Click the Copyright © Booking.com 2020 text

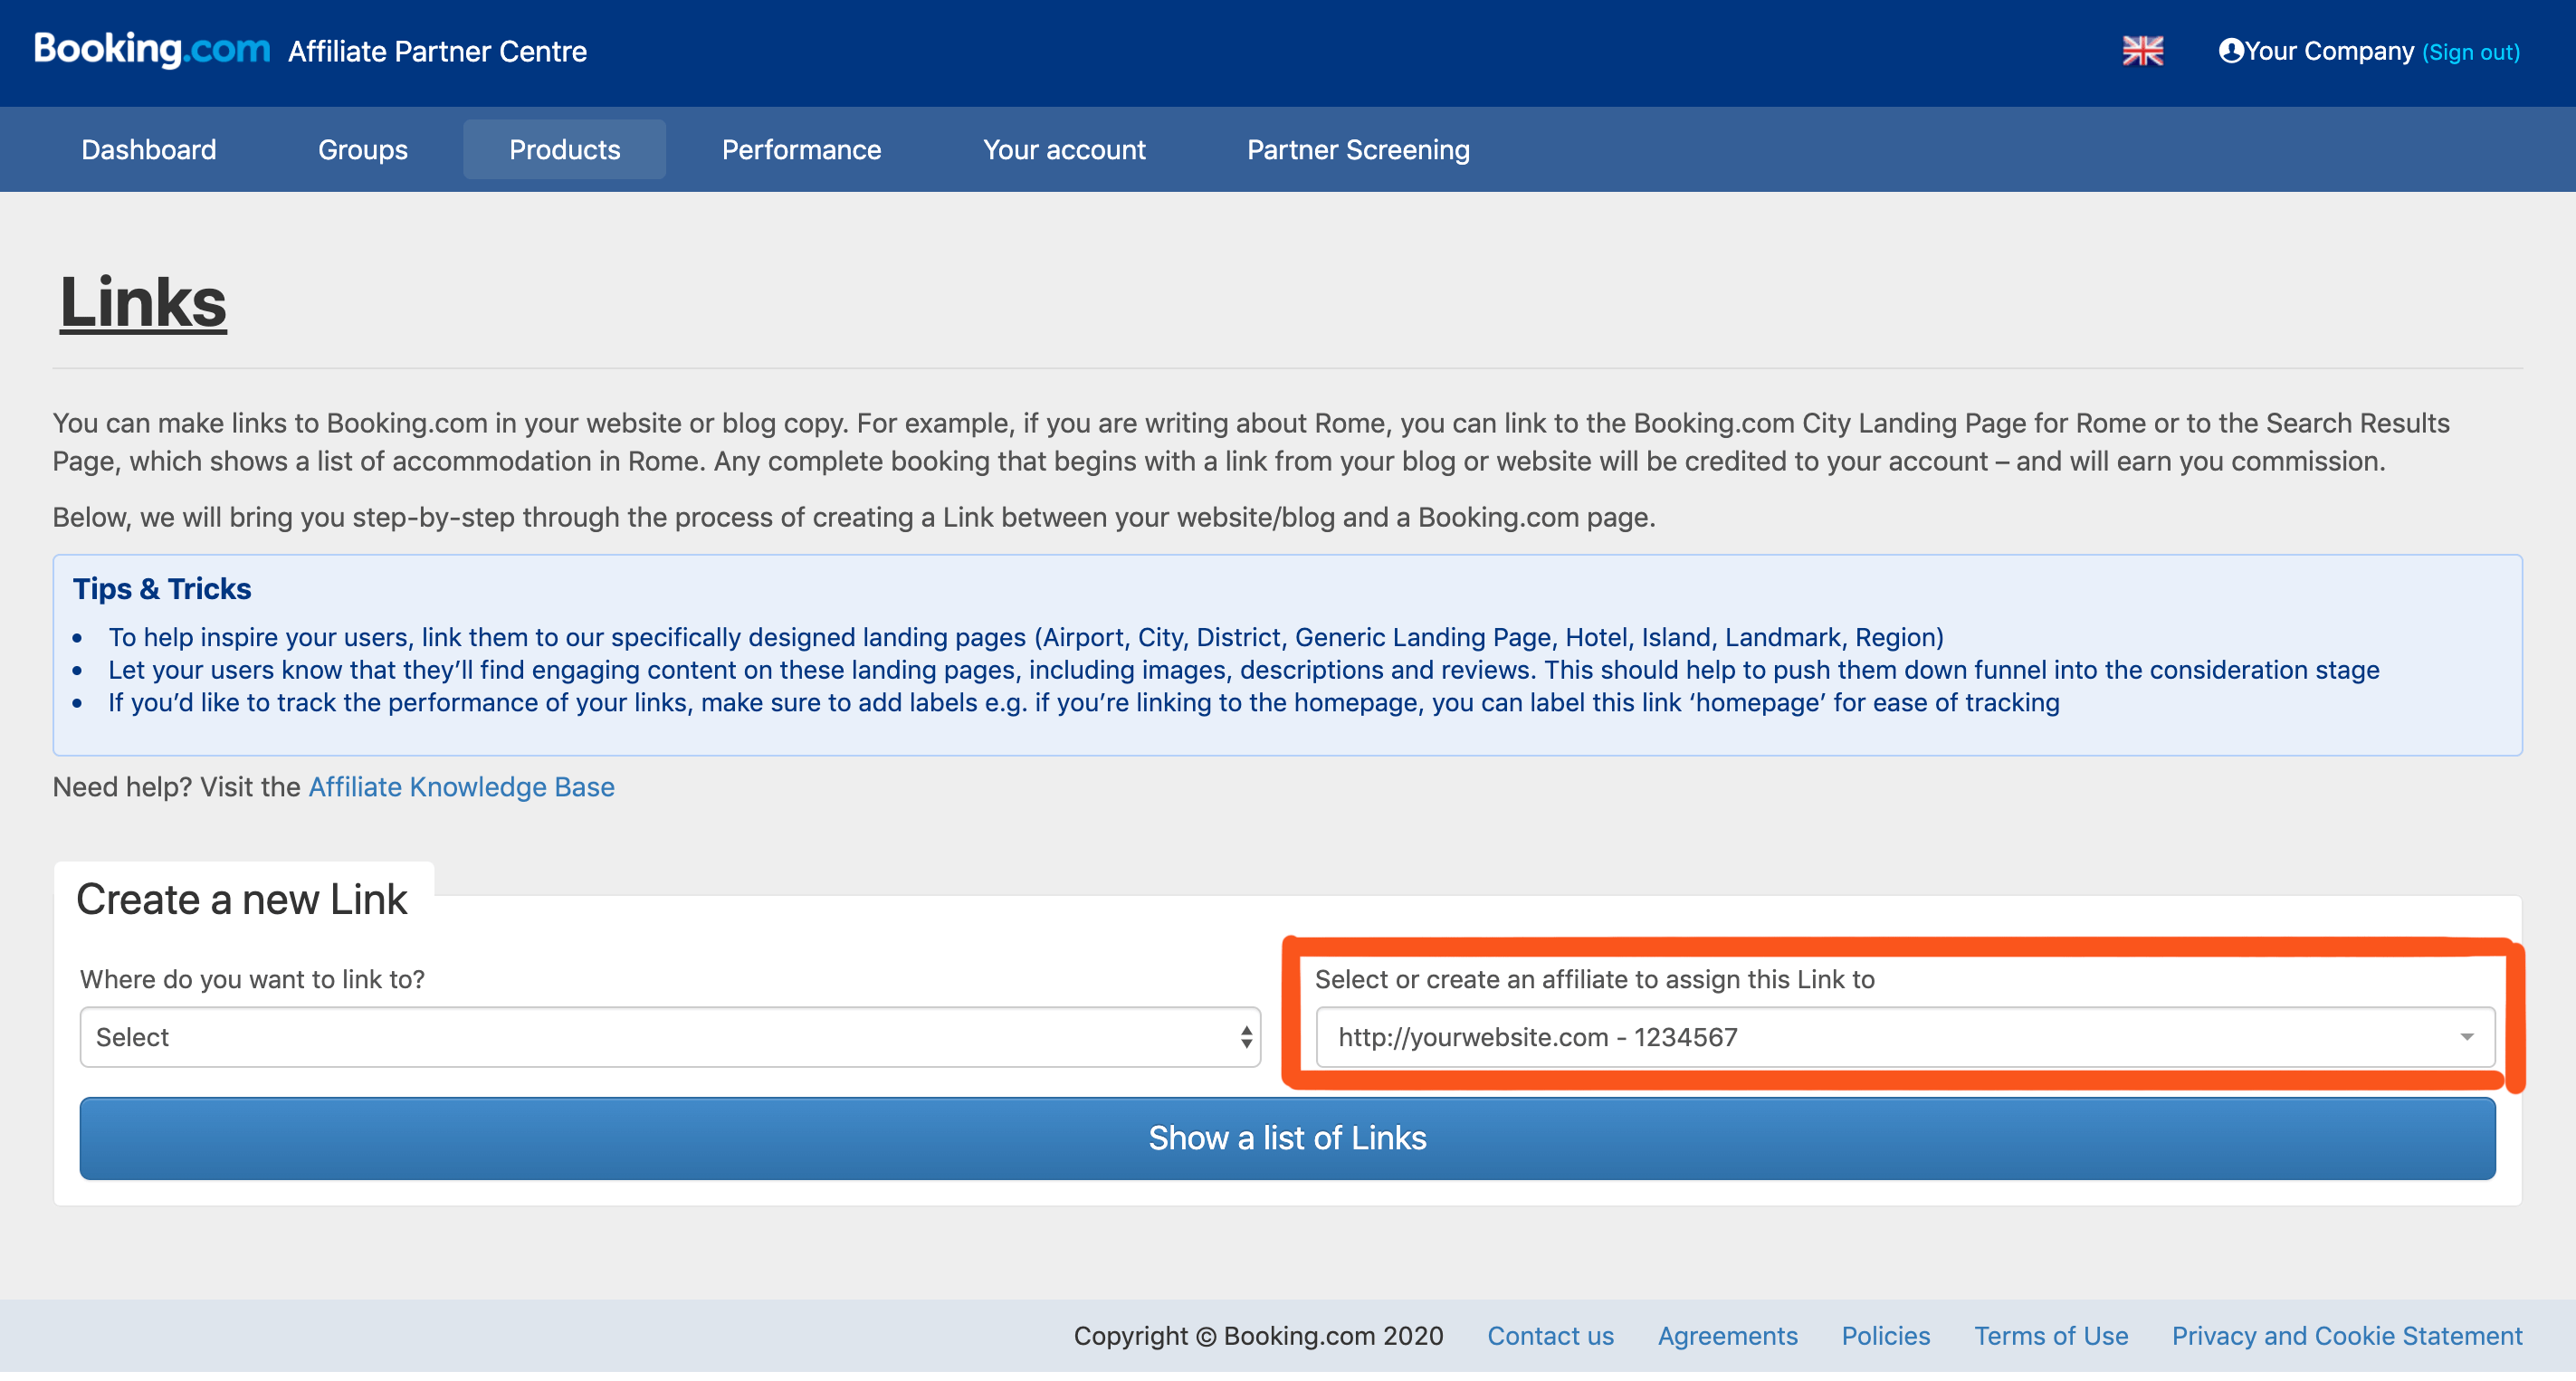[x=1258, y=1336]
